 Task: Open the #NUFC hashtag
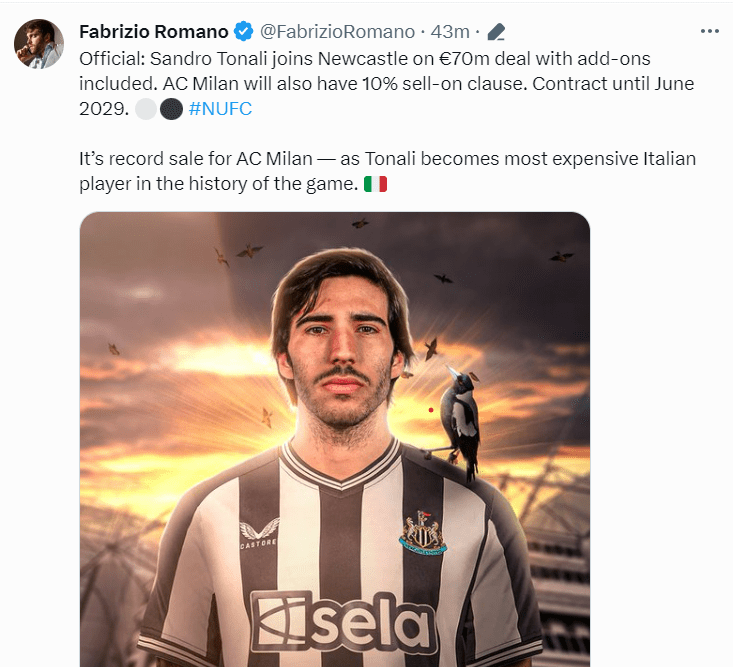click(x=220, y=109)
